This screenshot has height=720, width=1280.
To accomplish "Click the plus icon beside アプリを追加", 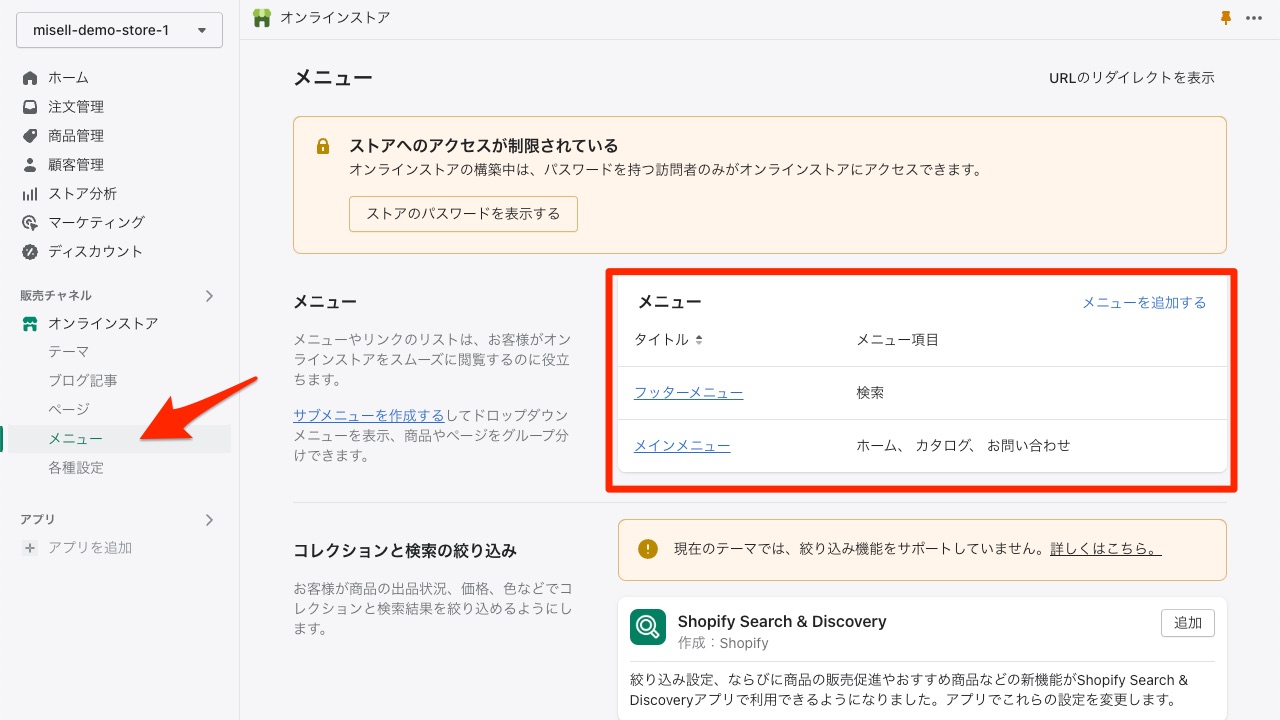I will 30,548.
